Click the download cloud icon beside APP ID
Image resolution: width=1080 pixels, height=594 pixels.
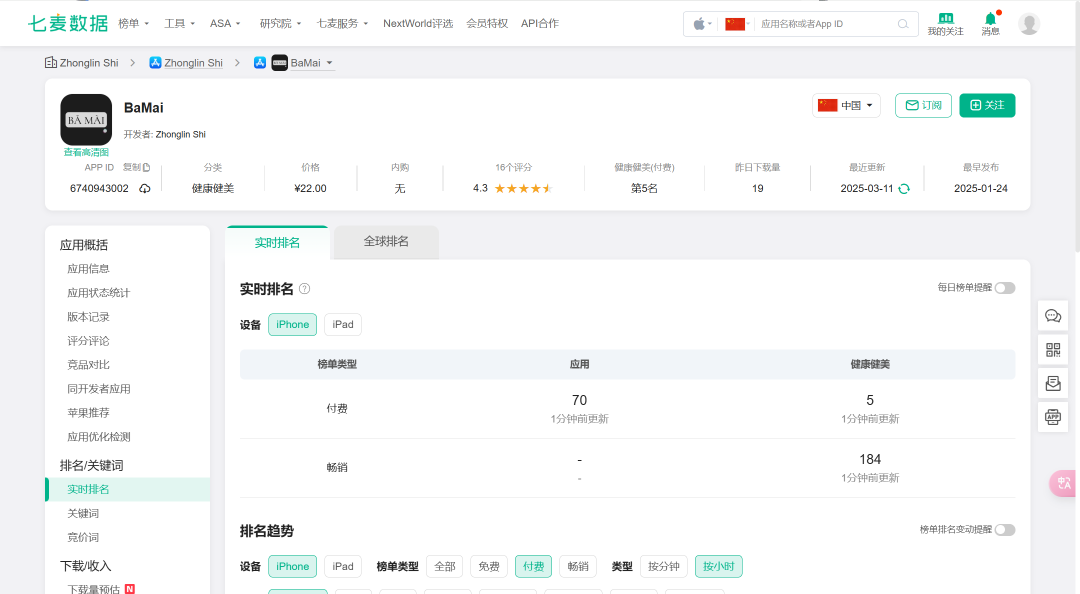point(145,189)
